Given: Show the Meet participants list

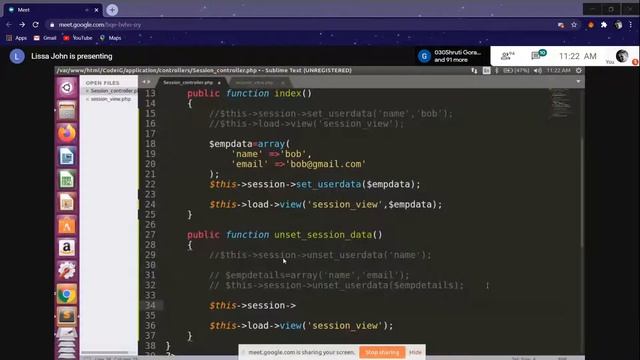Looking at the screenshot, I should click(x=507, y=56).
